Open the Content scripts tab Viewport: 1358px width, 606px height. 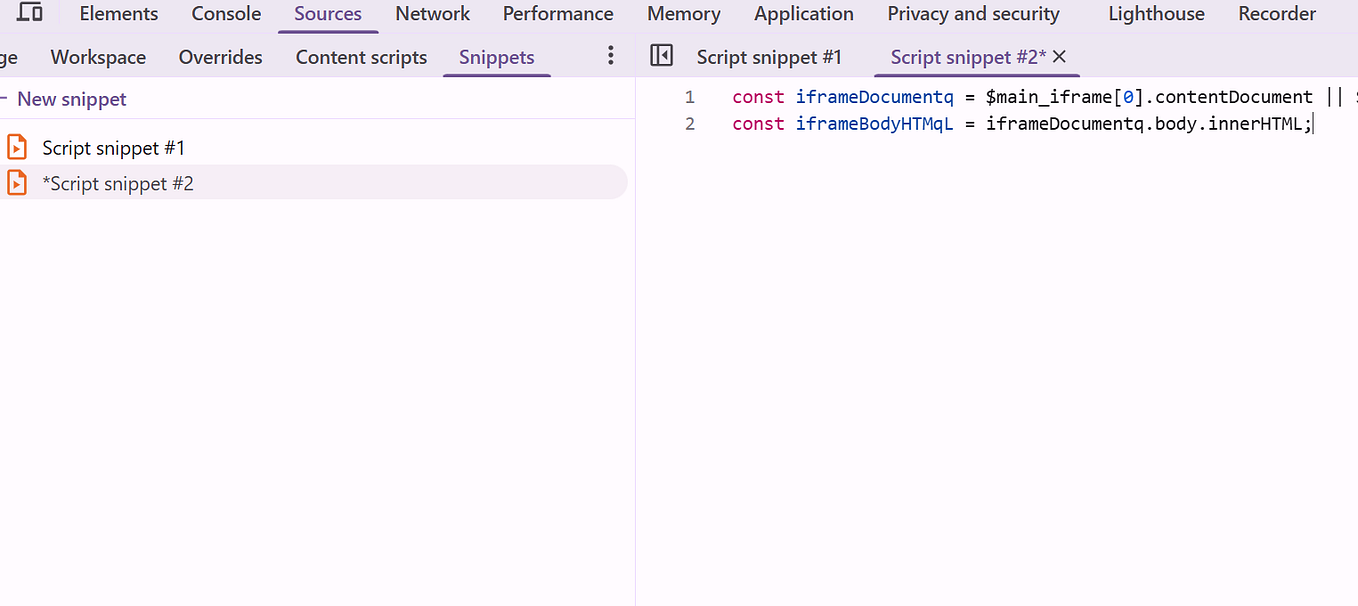tap(360, 57)
